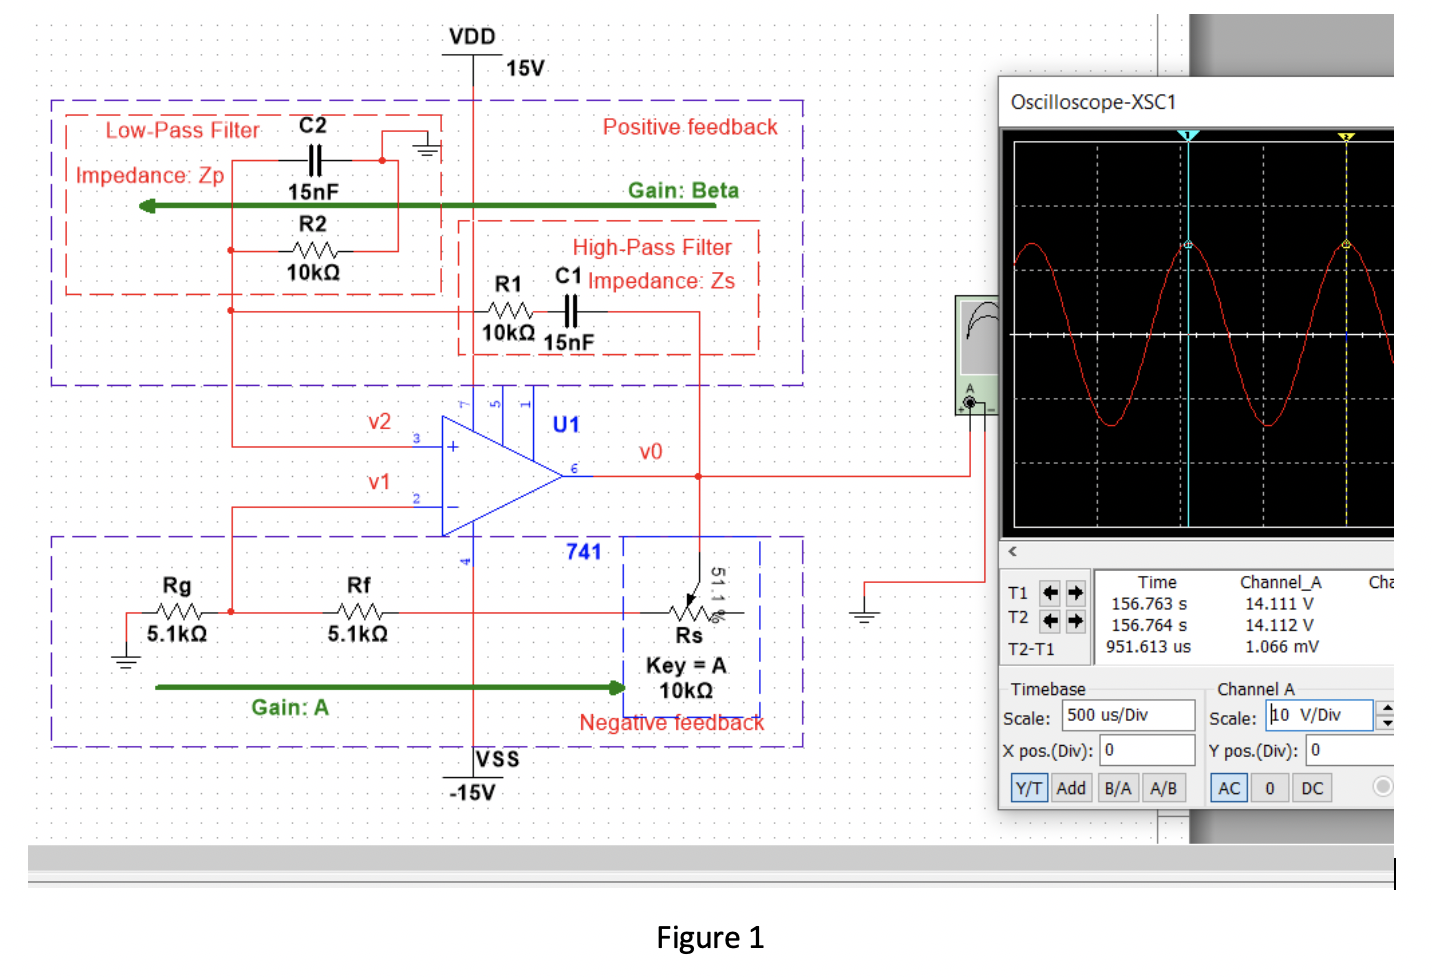The height and width of the screenshot is (978, 1432).
Task: Nudge T1 cursor left with its arrow
Action: (1050, 593)
